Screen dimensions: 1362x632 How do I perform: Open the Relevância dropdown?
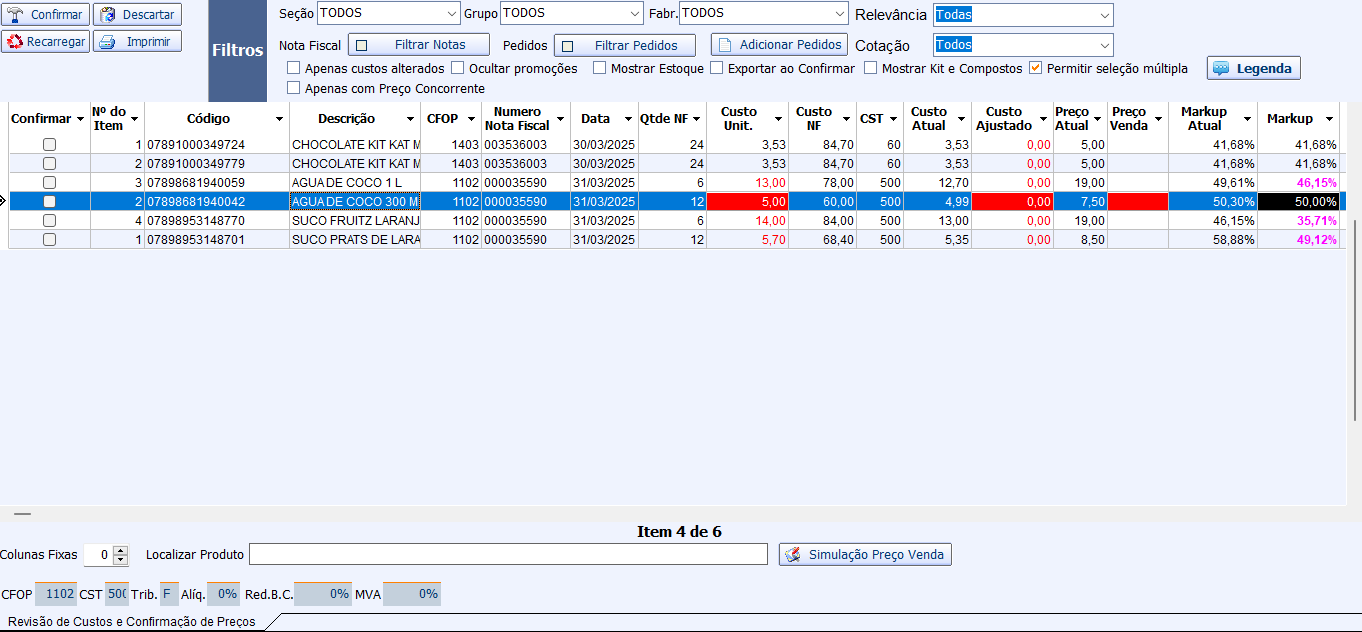coord(1103,15)
